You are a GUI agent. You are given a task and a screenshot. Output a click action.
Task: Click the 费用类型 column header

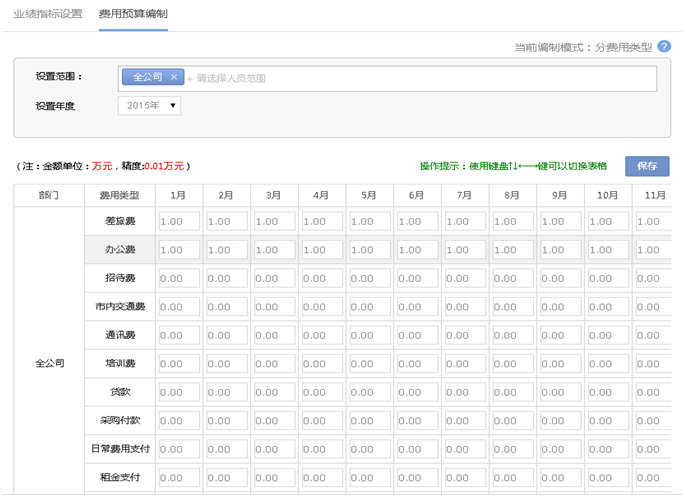[x=120, y=195]
